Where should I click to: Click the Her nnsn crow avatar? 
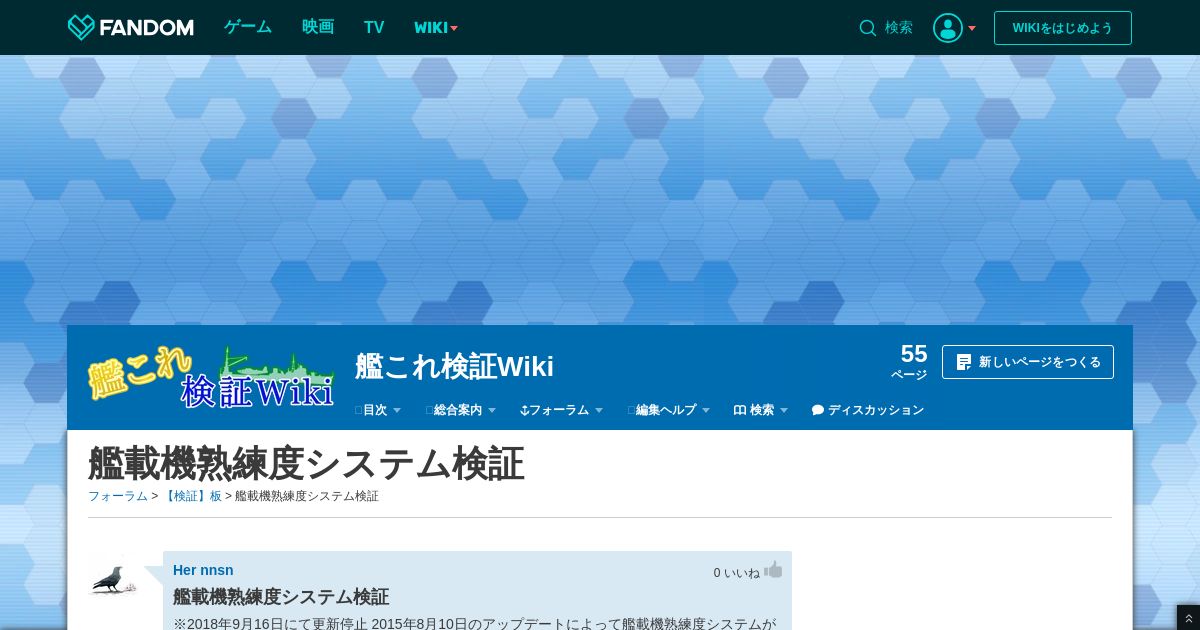tap(113, 576)
